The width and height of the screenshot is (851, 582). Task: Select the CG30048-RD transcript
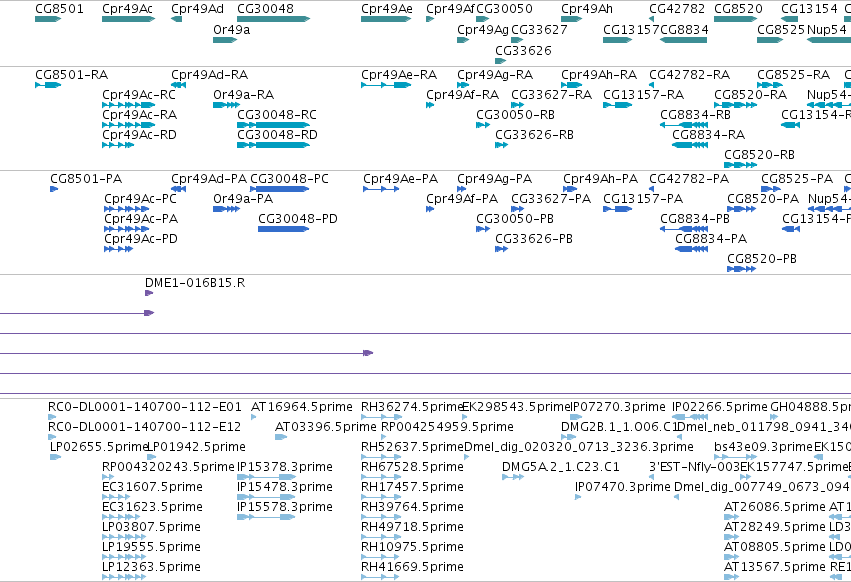274,145
